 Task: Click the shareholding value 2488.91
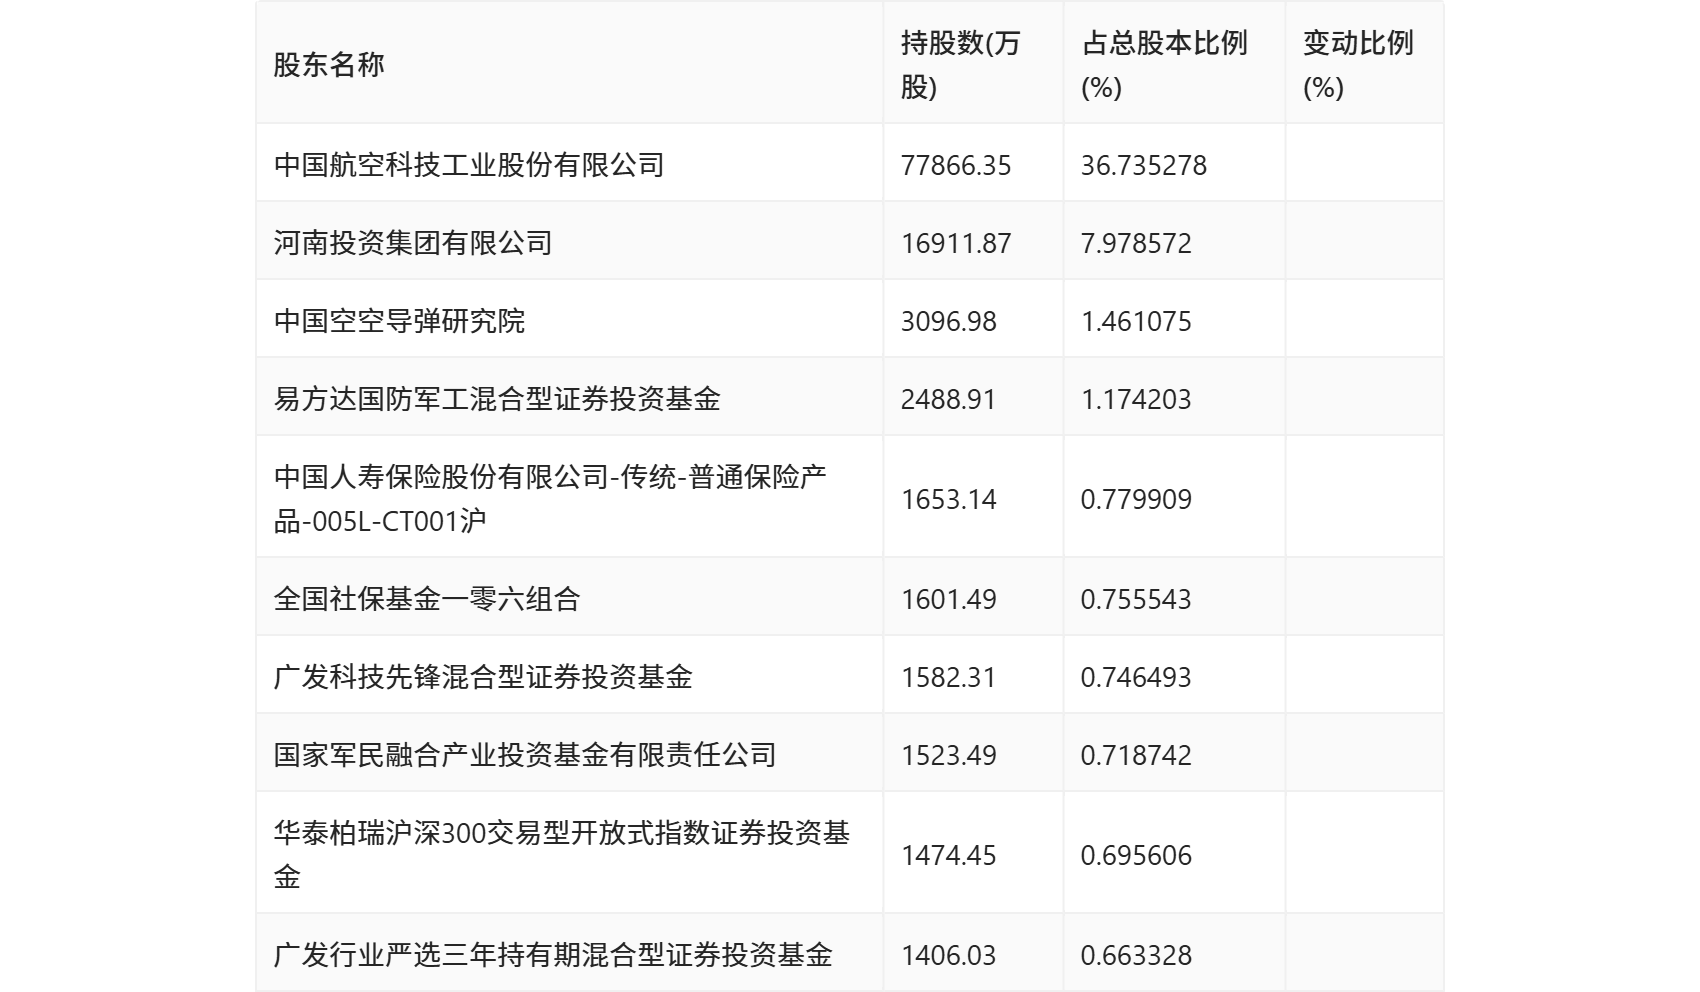pyautogui.click(x=949, y=399)
